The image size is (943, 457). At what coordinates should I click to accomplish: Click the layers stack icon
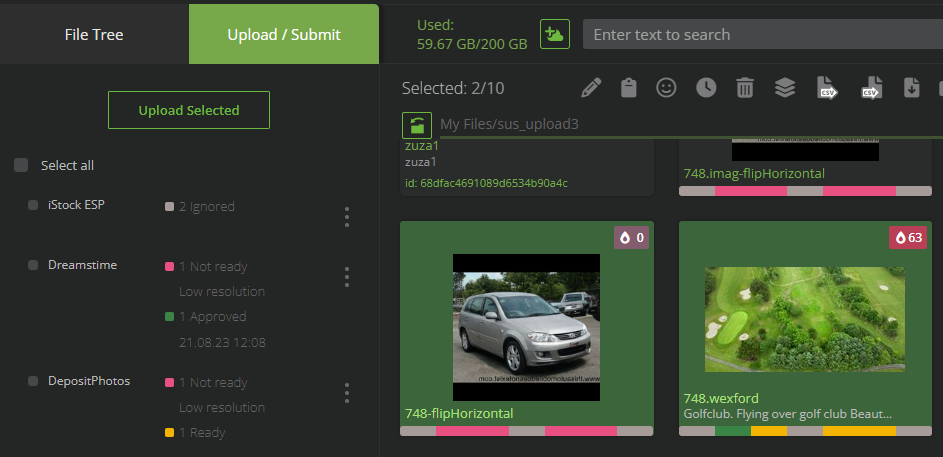pyautogui.click(x=785, y=88)
